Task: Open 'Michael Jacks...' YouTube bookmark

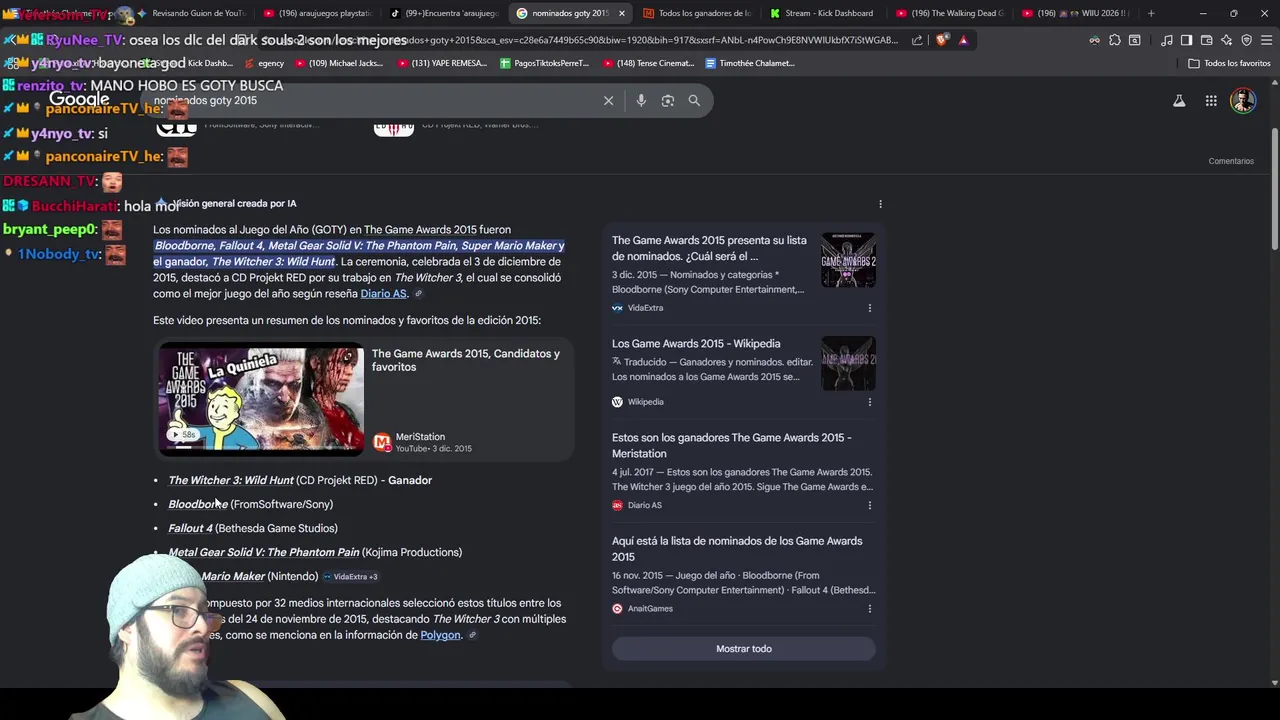Action: tap(338, 63)
